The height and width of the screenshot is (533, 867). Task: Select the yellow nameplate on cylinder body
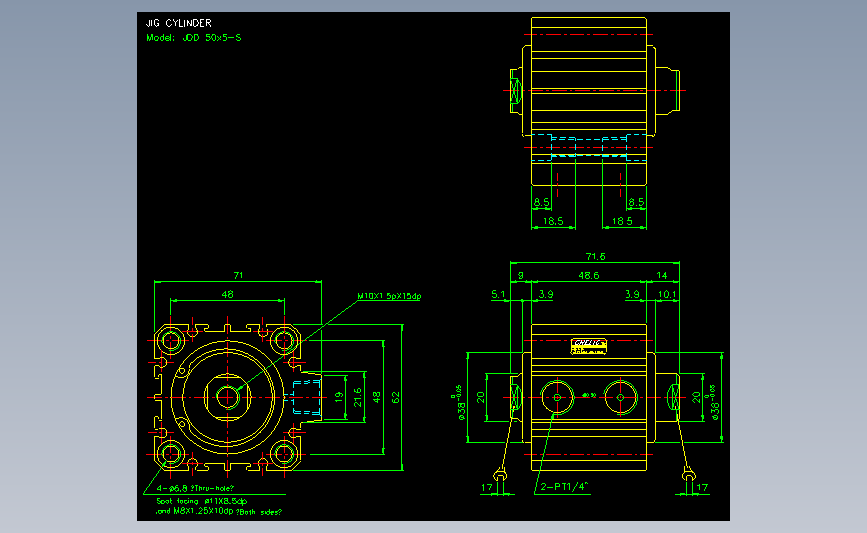click(x=589, y=346)
